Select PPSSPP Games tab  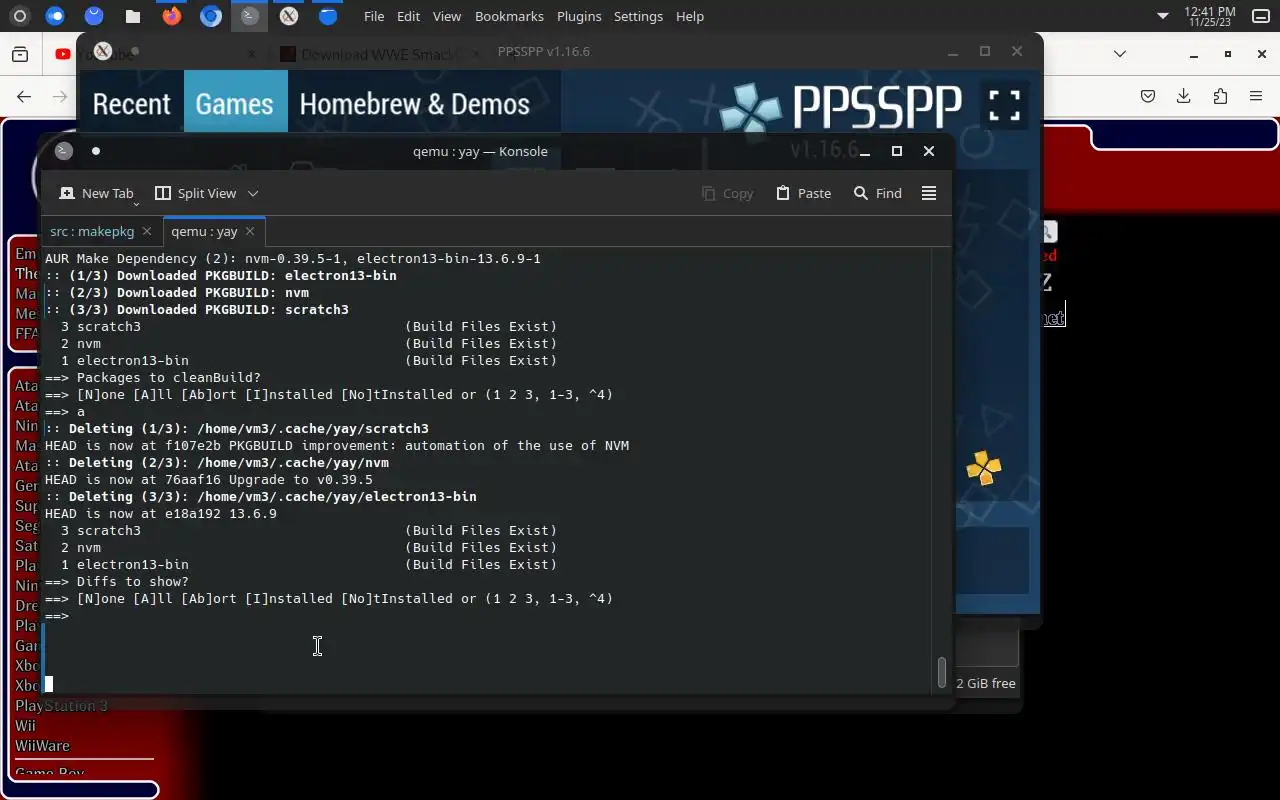coord(235,104)
